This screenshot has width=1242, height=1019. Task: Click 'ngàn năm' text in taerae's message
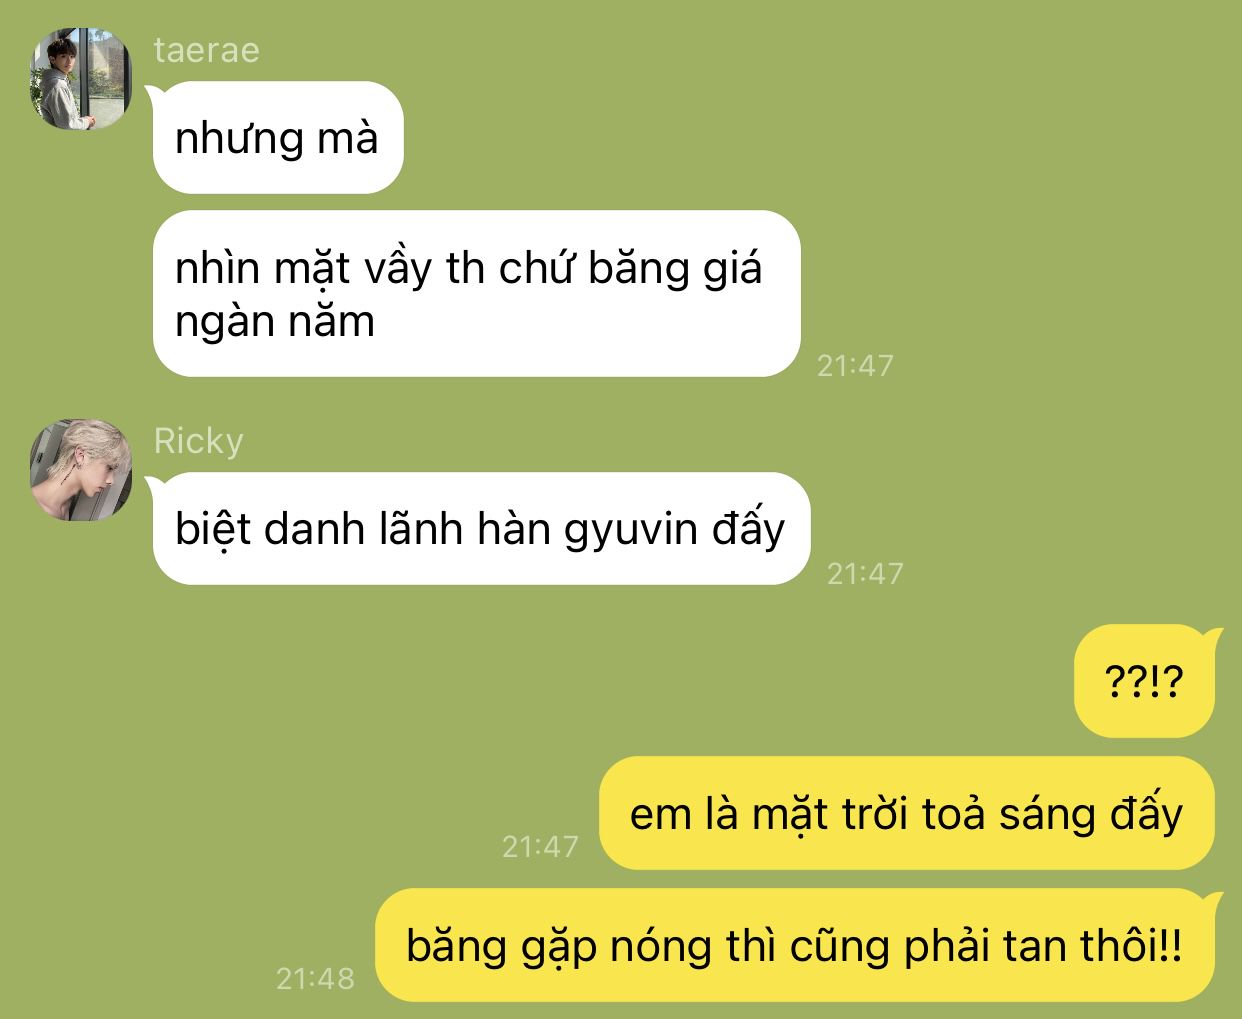pyautogui.click(x=275, y=322)
